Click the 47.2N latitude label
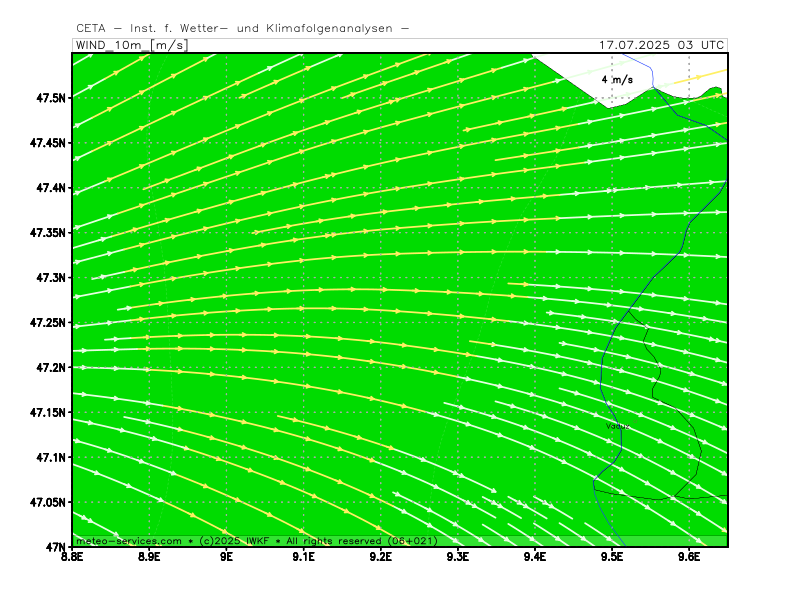 click(x=51, y=367)
